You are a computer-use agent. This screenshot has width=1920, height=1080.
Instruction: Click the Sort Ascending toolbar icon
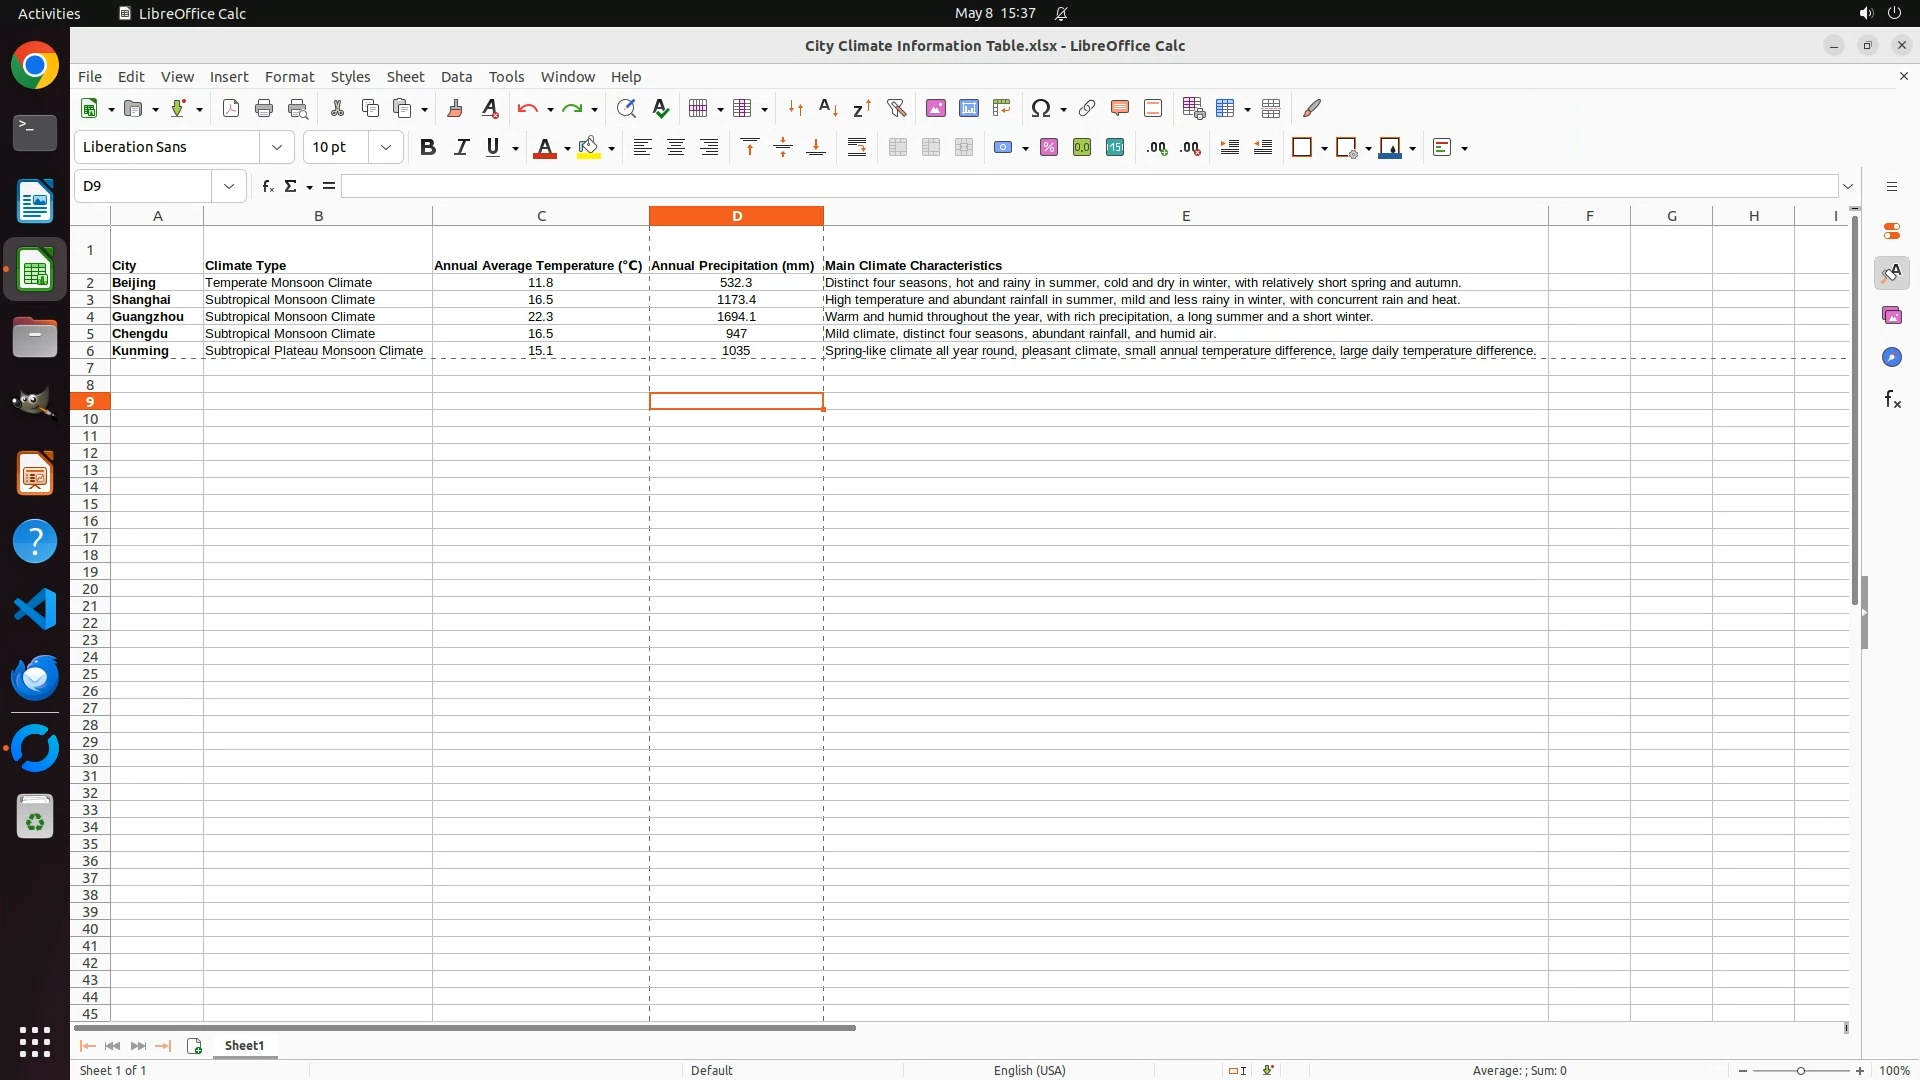828,108
